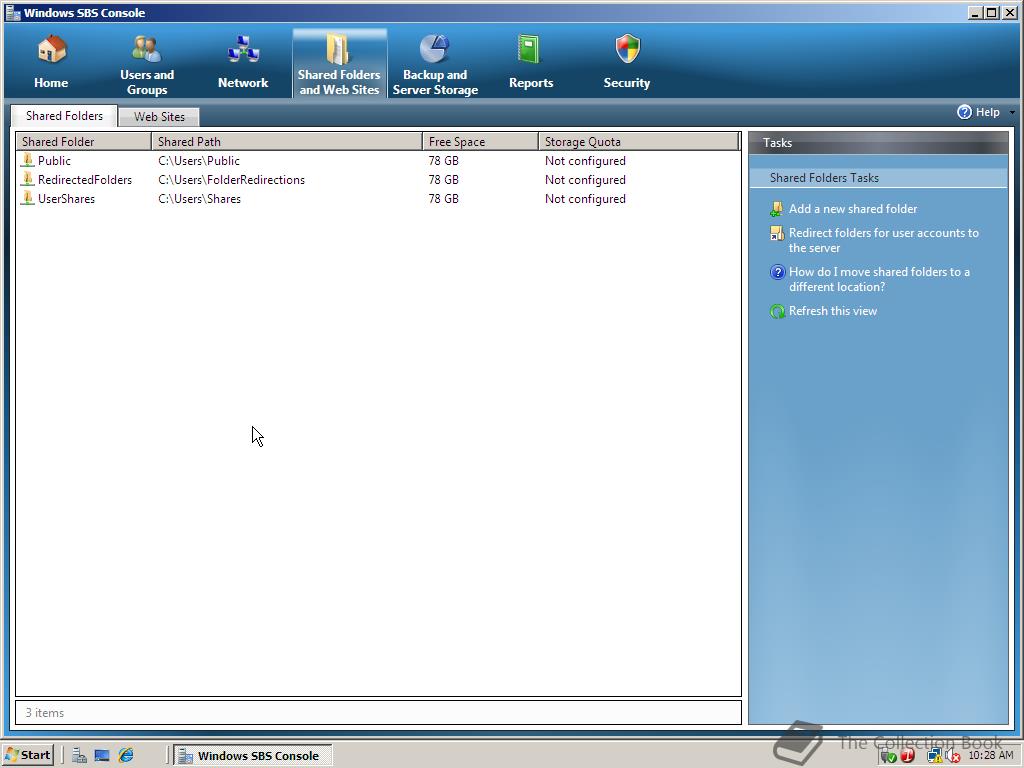Sort by Free Space column header

coord(481,142)
